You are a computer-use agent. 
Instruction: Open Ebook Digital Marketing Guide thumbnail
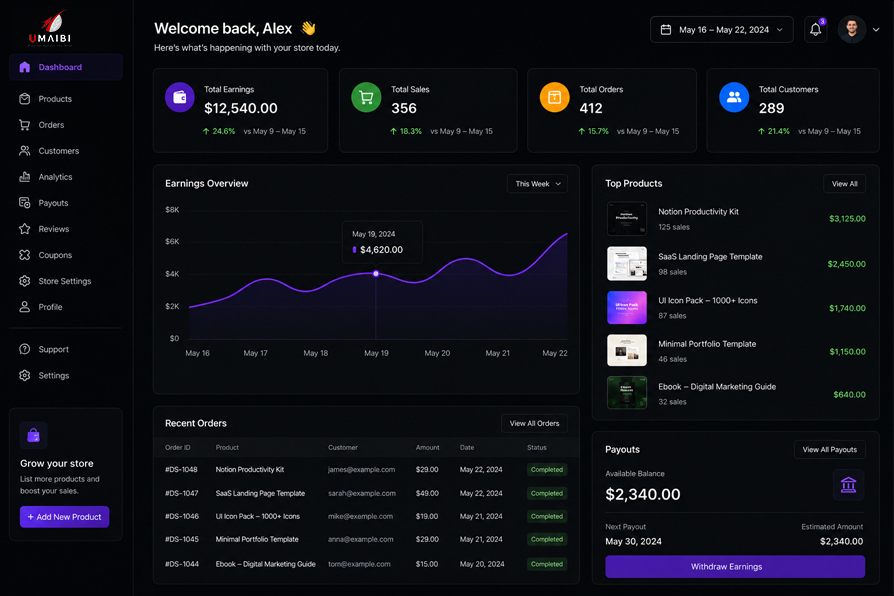(x=627, y=392)
